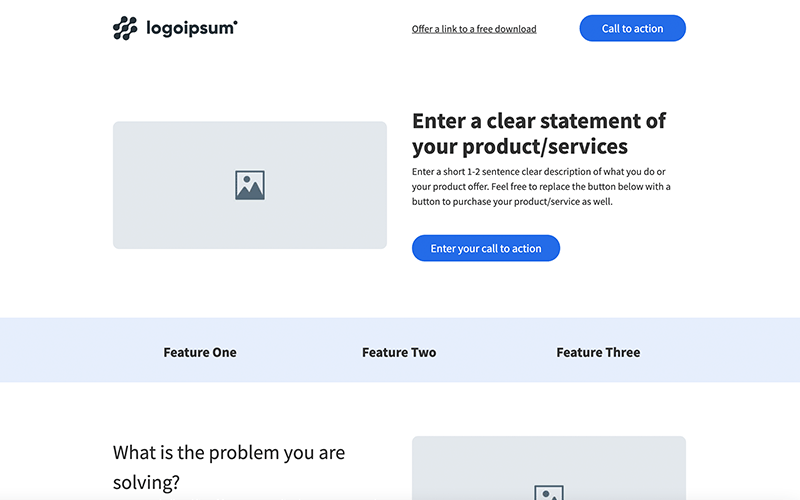
Task: Open the free download offer link
Action: pyautogui.click(x=474, y=29)
